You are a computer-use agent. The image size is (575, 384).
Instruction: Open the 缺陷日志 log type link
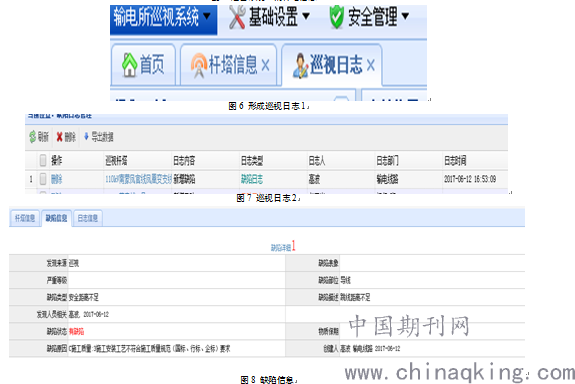coord(252,179)
